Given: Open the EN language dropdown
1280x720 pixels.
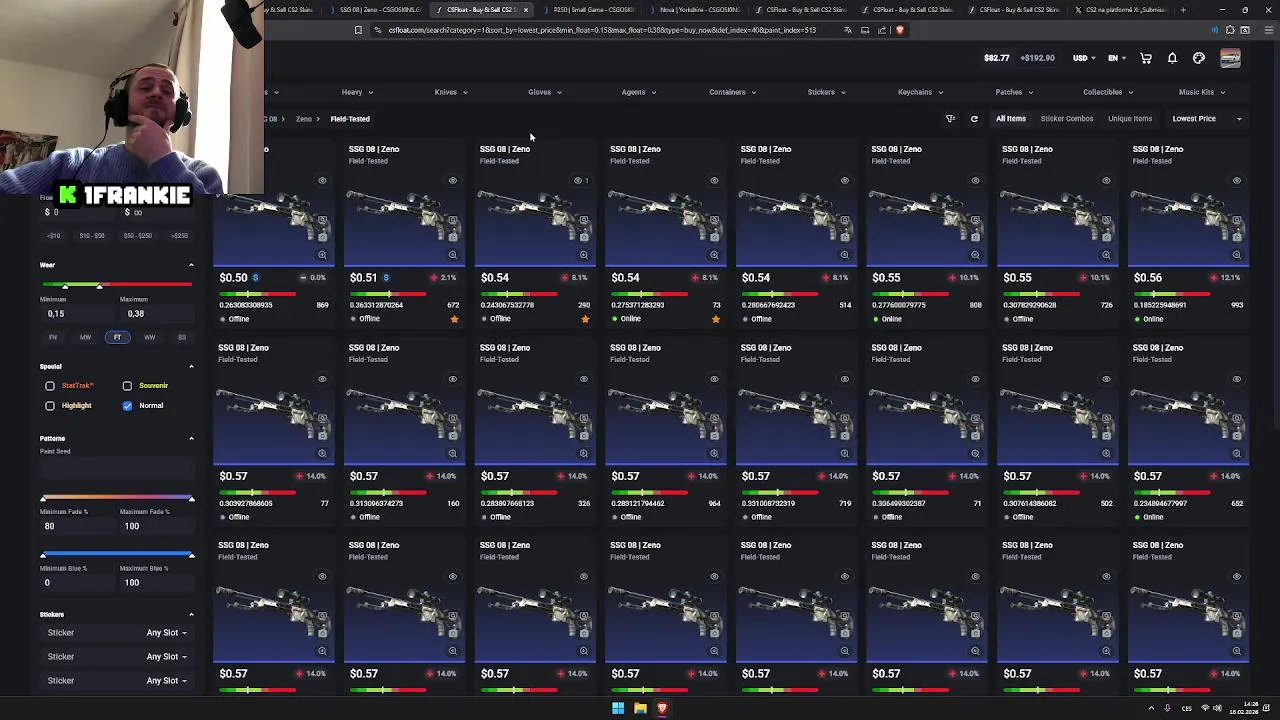Looking at the screenshot, I should tap(1117, 58).
